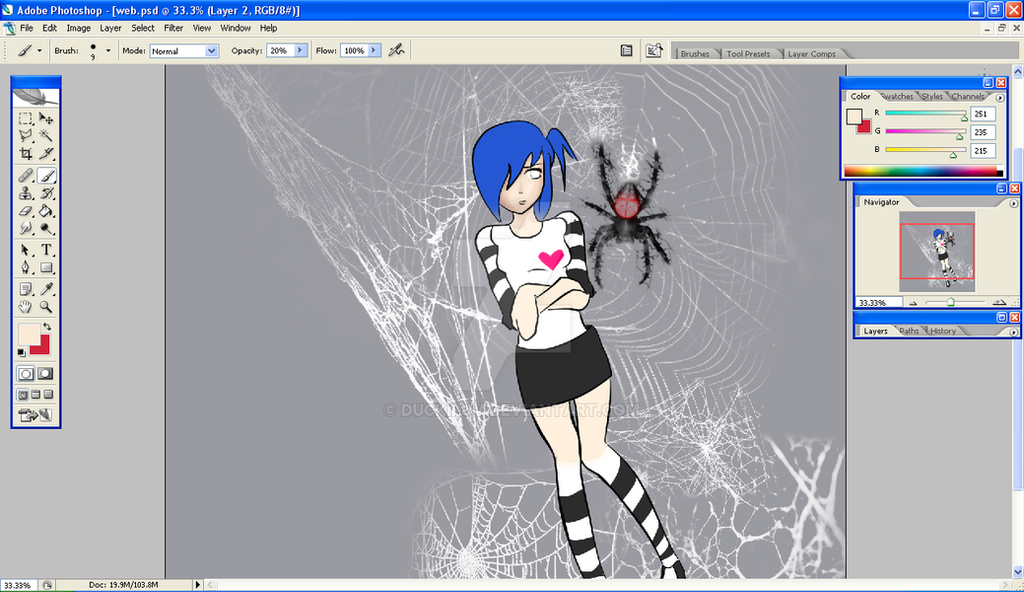Swap foreground and background colors
Viewport: 1024px width, 592px height.
click(47, 326)
